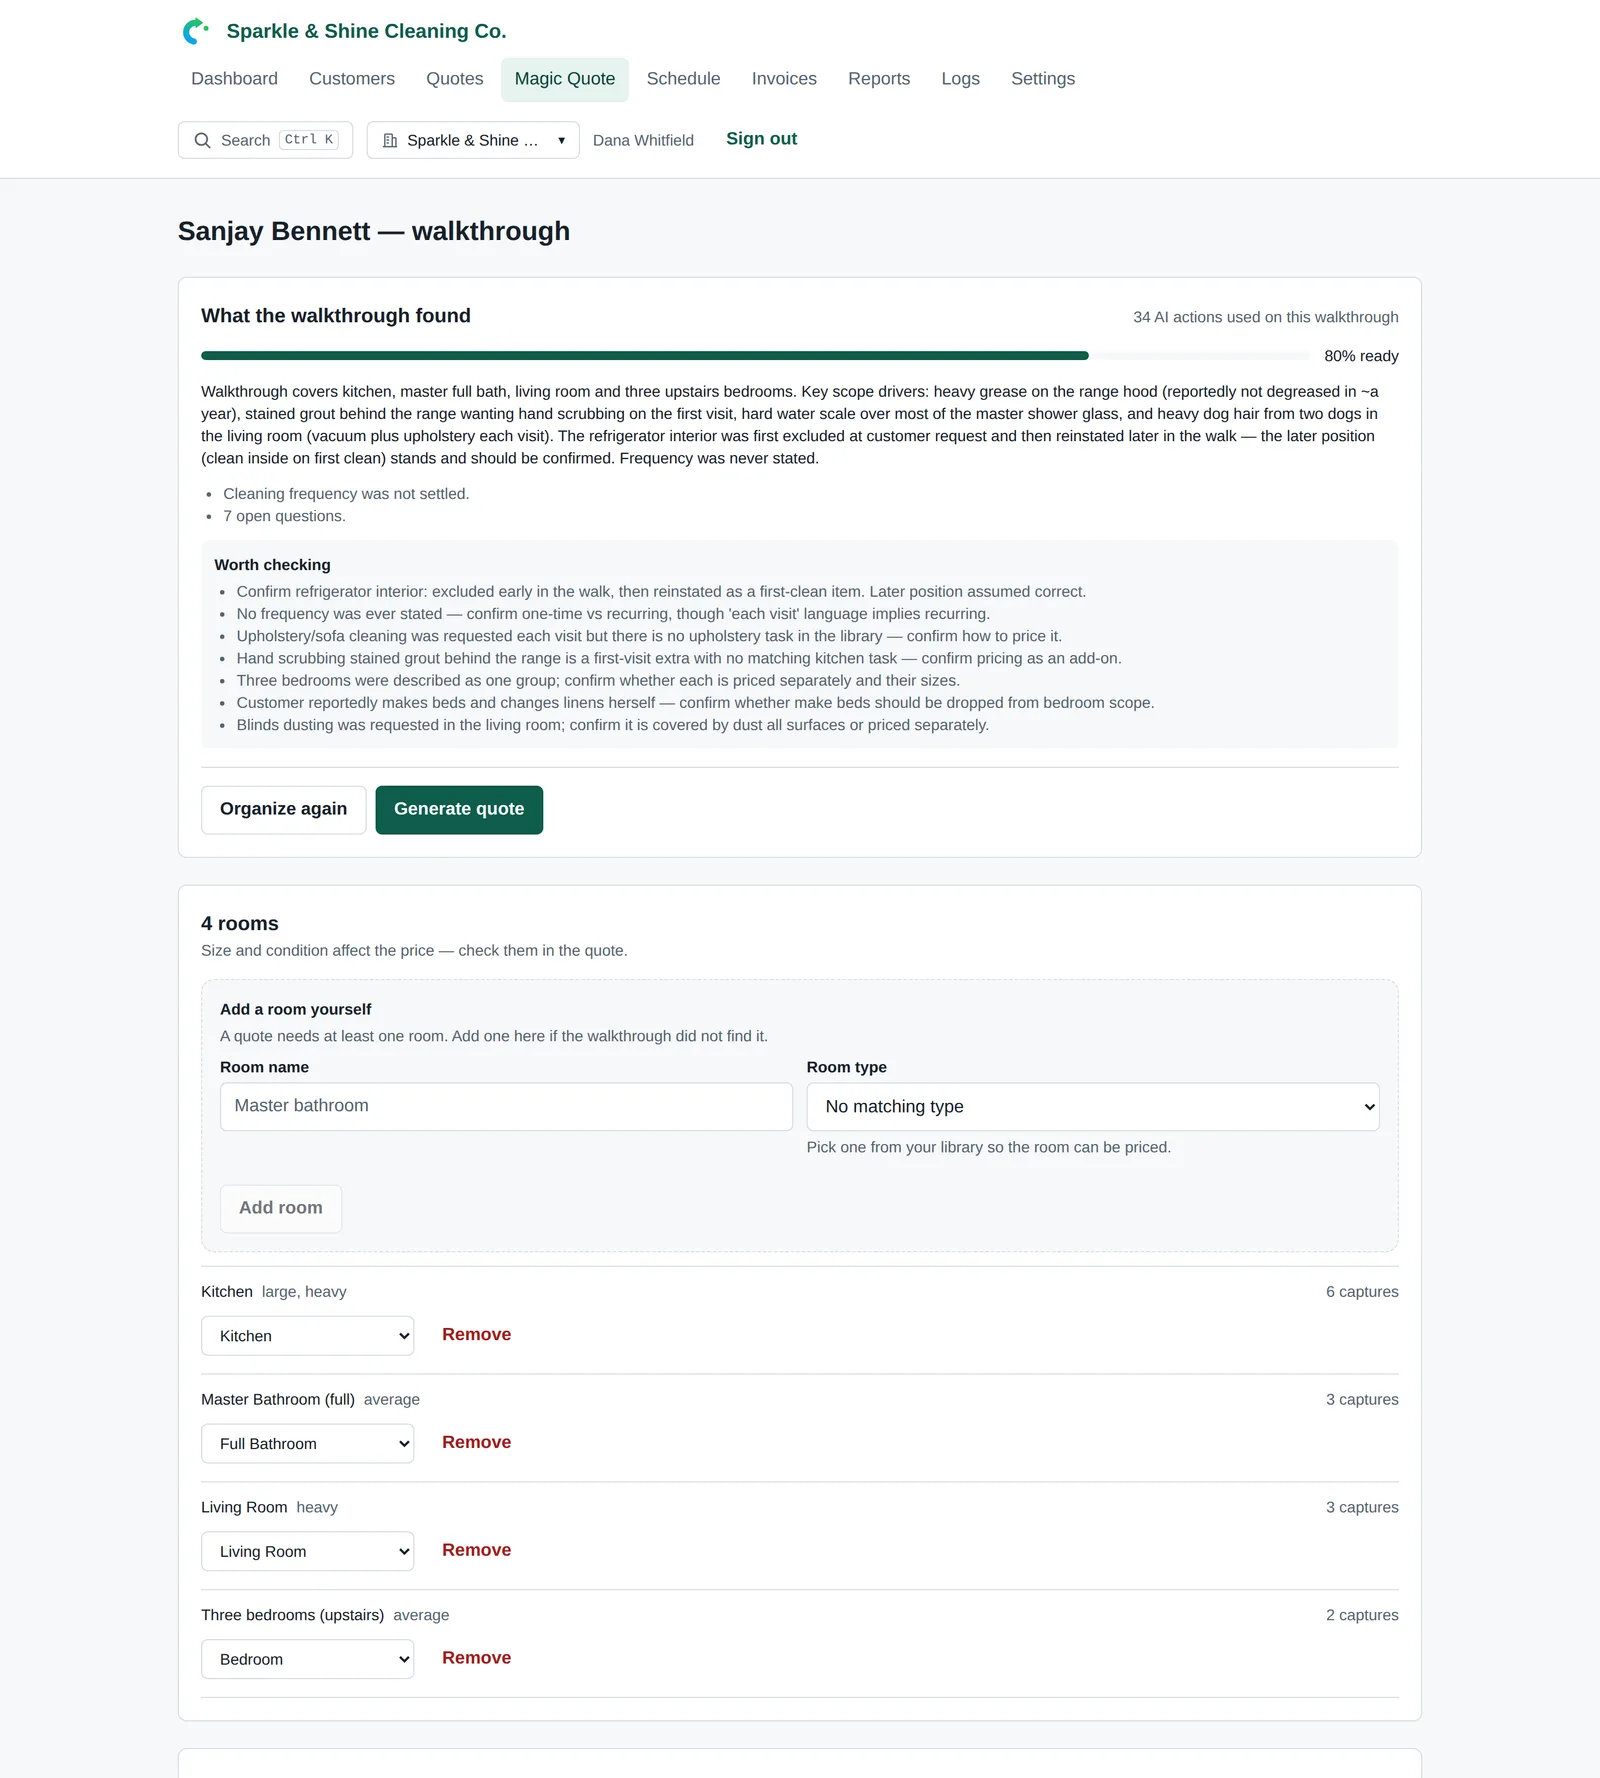Open the Settings tab

tap(1043, 79)
